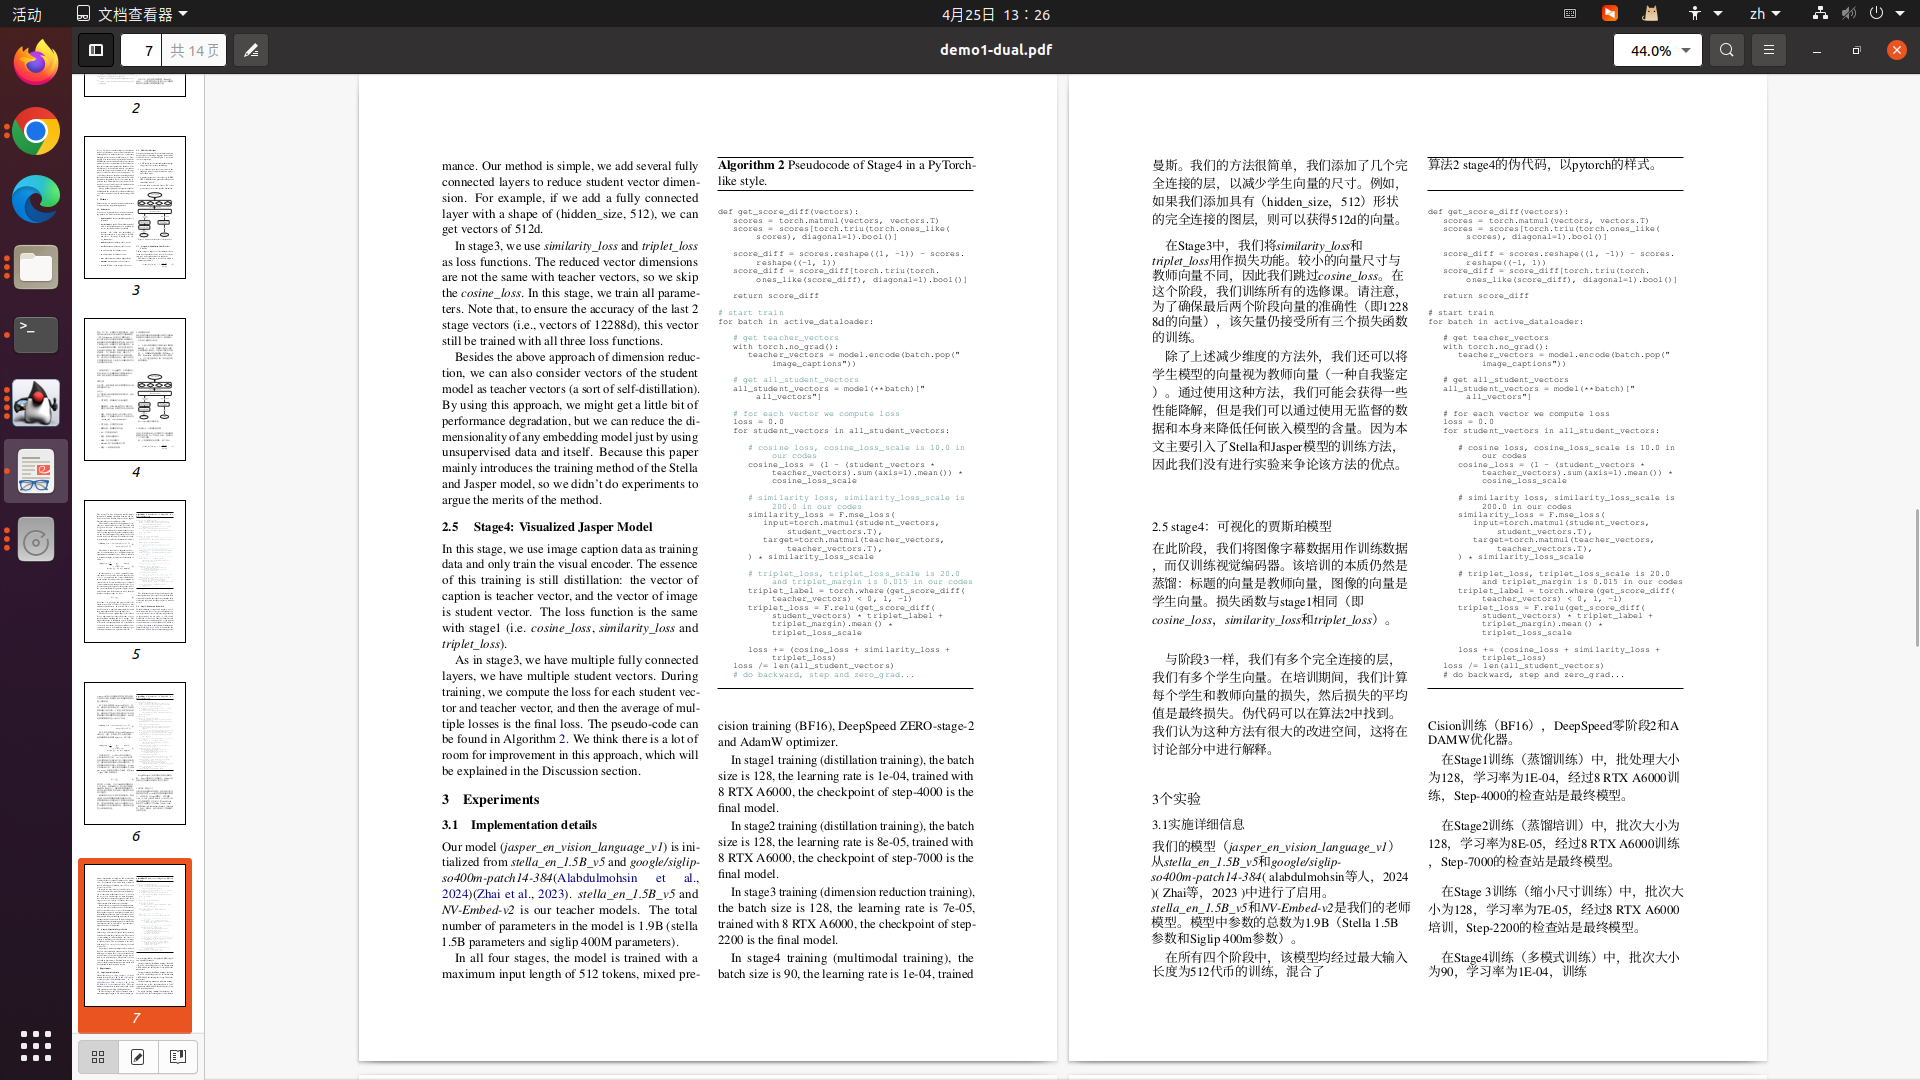Switch to thumbnails grid view
The width and height of the screenshot is (1920, 1080).
(98, 1057)
